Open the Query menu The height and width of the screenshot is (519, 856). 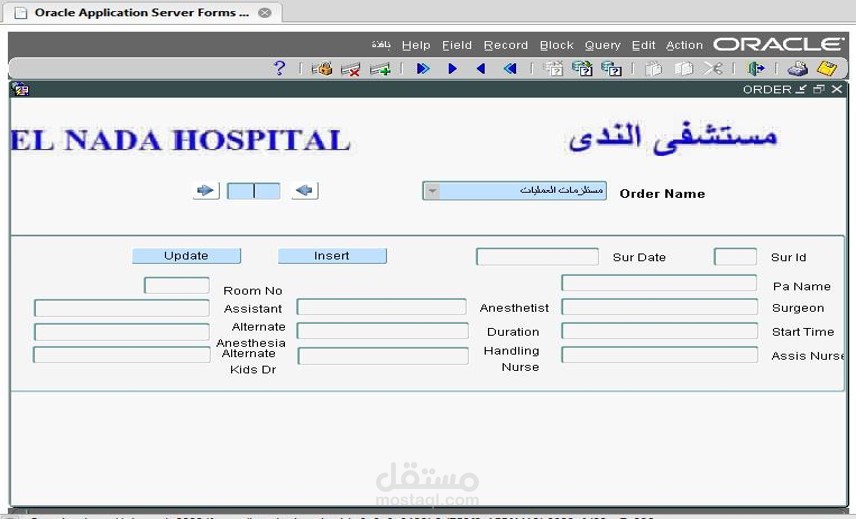pos(603,45)
